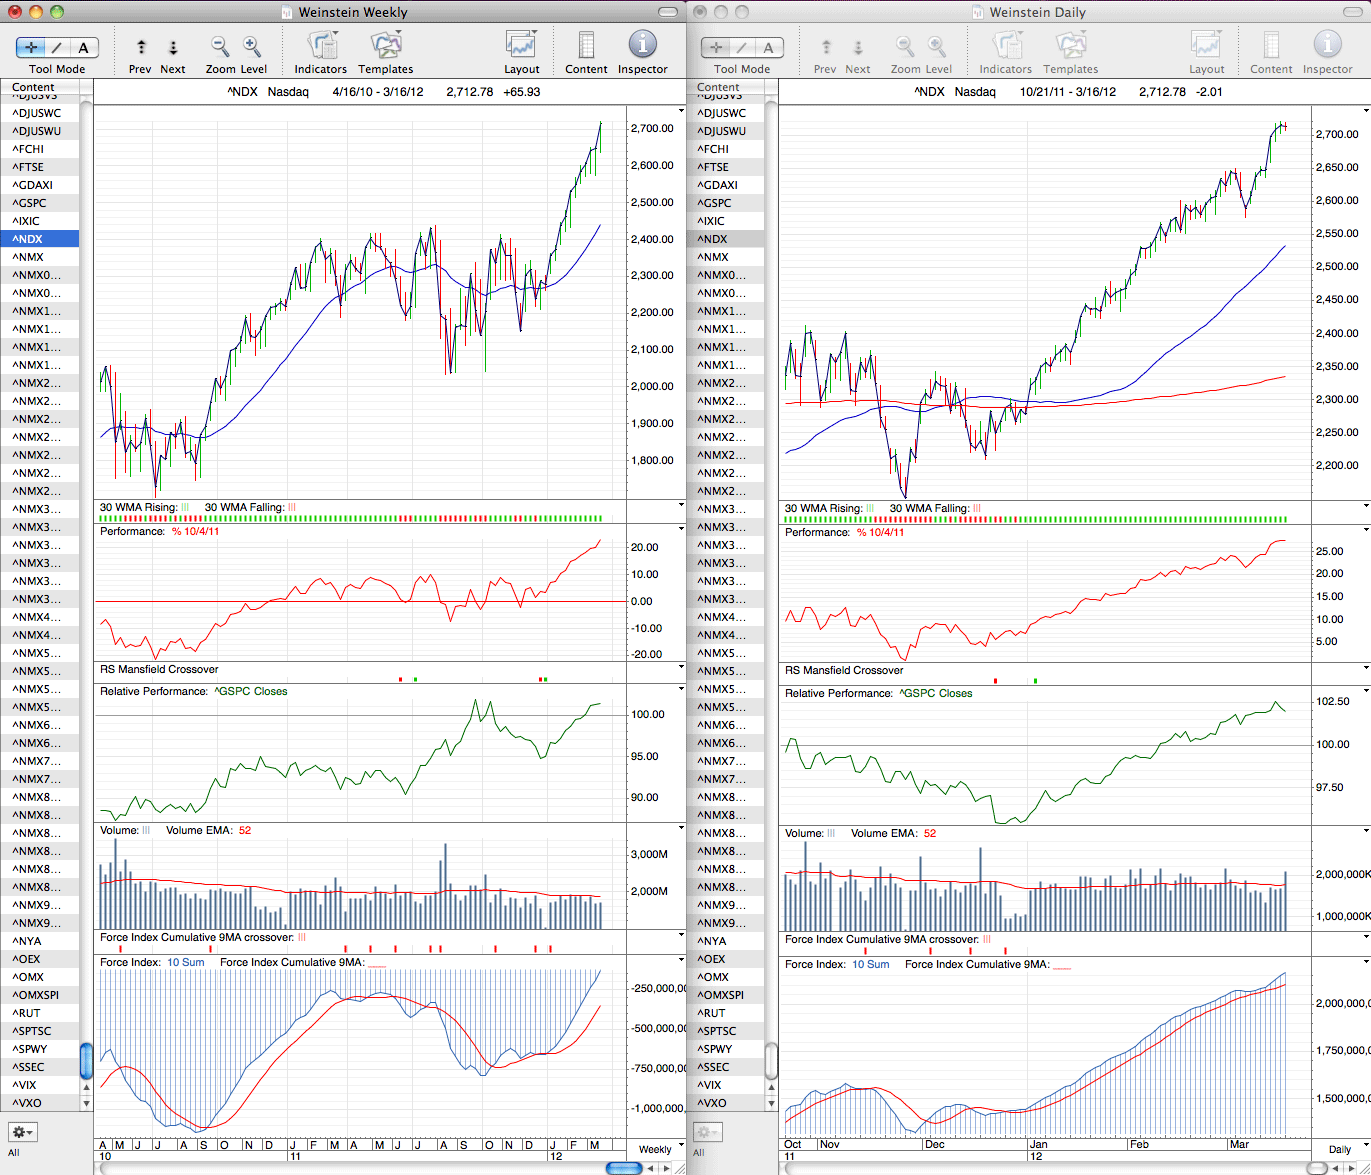Open Weekly Performance panel menu arrow
This screenshot has width=1371, height=1175.
681,529
